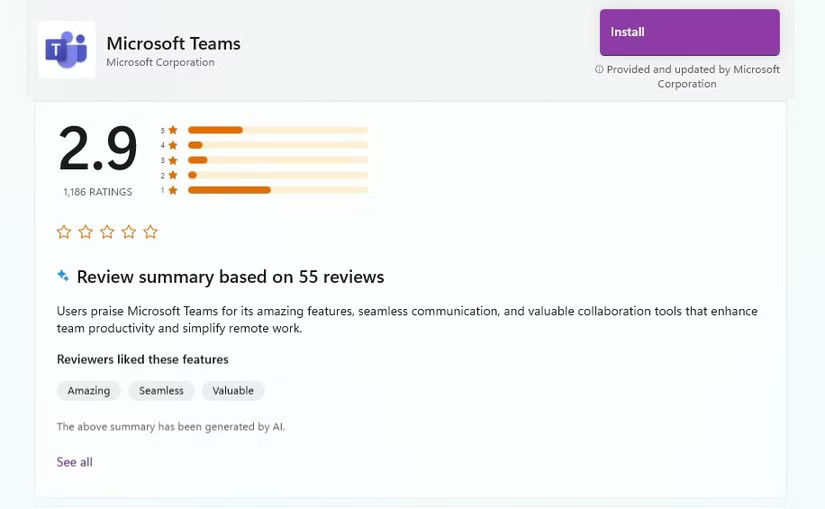
Task: Open the Microsoft Corporation publisher name under title
Action: (x=160, y=63)
